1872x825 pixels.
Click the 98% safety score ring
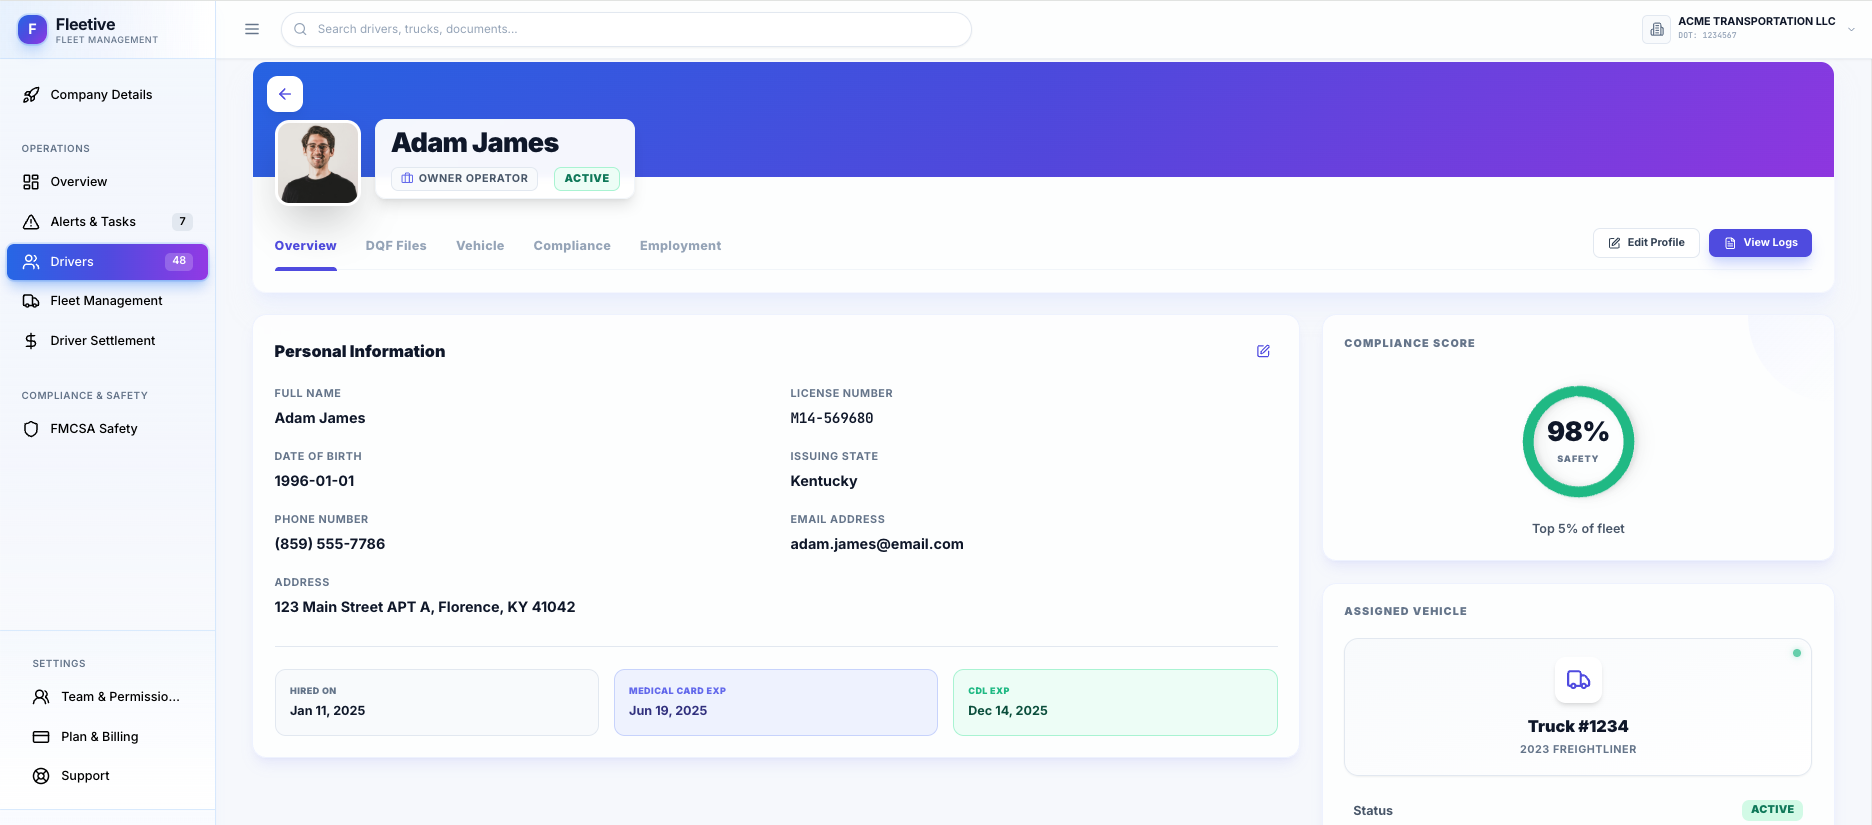pyautogui.click(x=1578, y=441)
